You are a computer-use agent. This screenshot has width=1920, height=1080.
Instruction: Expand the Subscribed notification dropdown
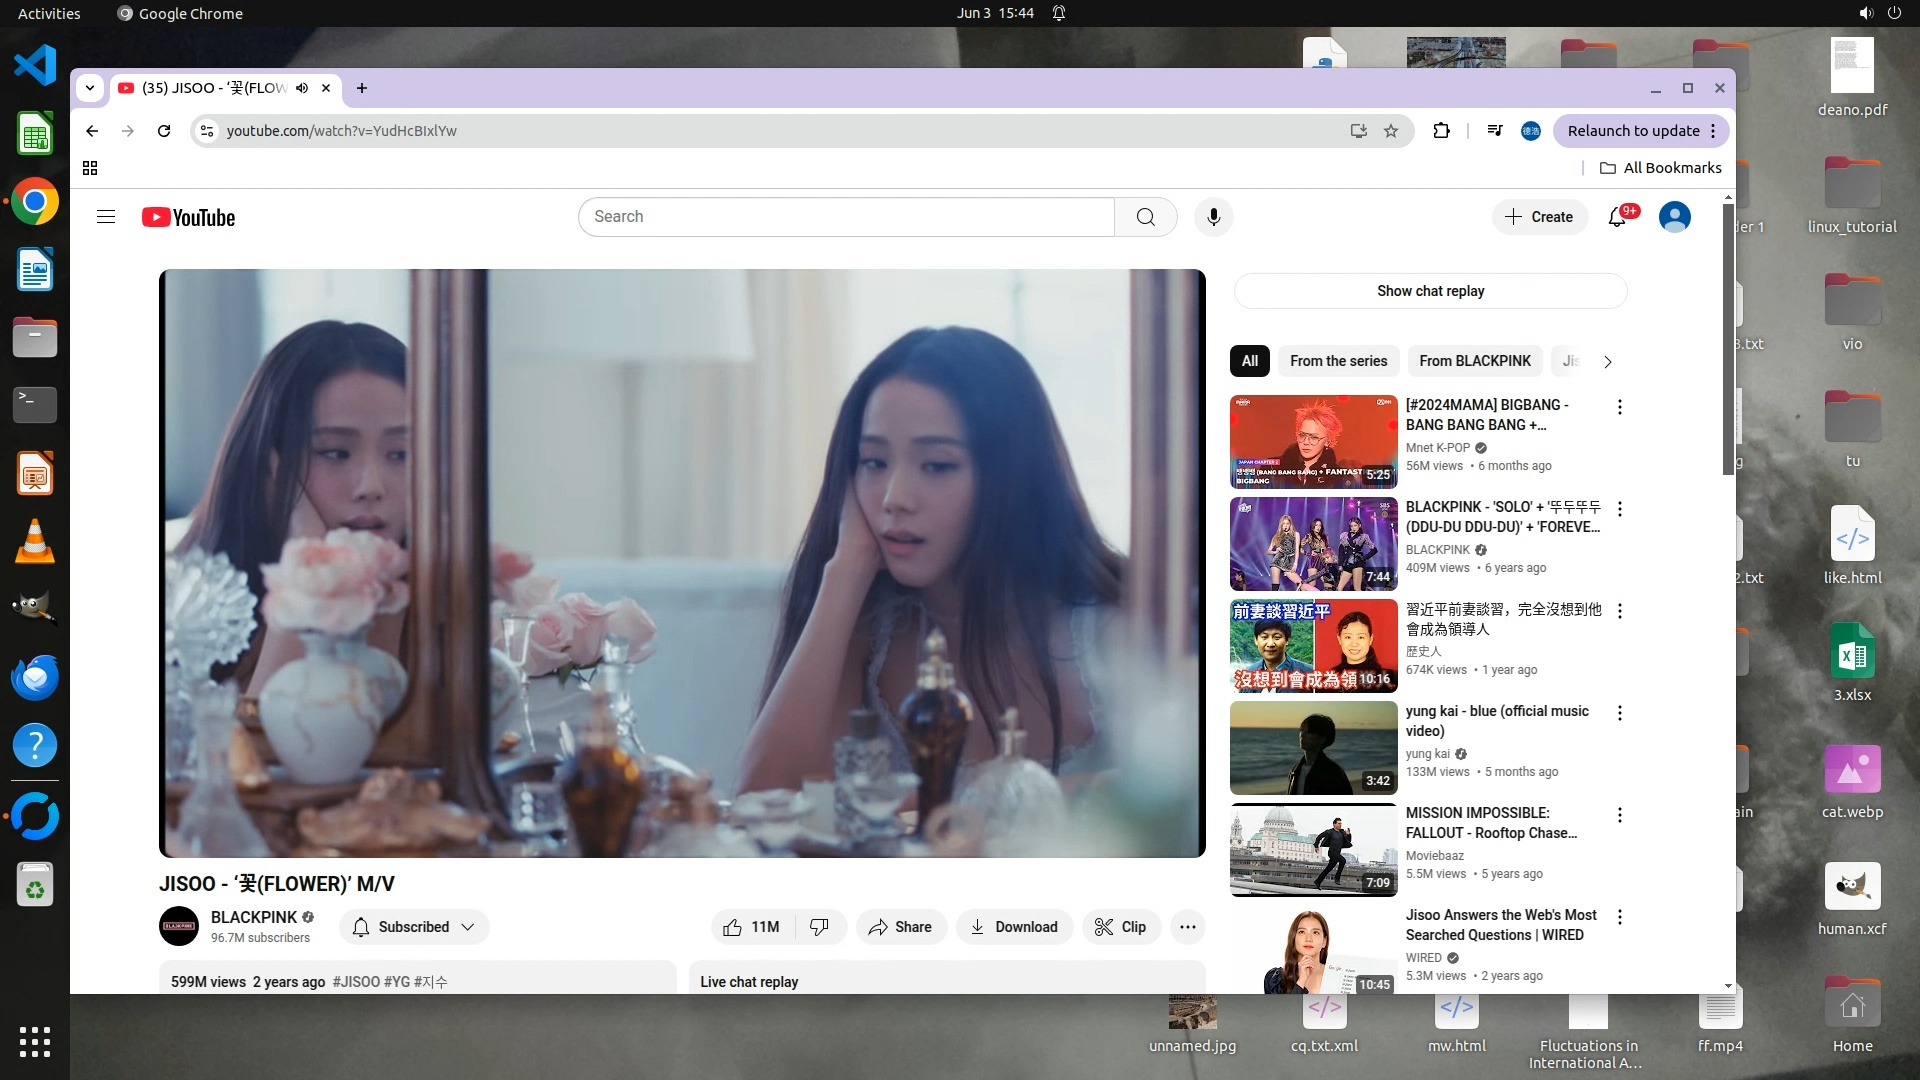tap(414, 927)
